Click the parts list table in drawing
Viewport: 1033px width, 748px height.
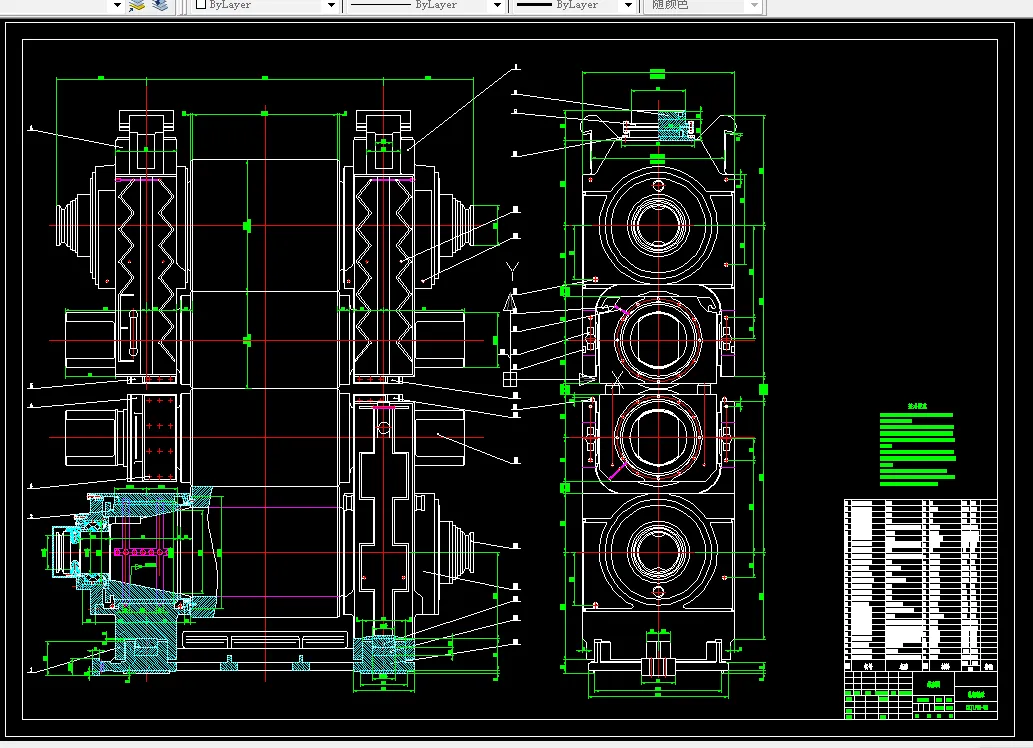[920, 585]
